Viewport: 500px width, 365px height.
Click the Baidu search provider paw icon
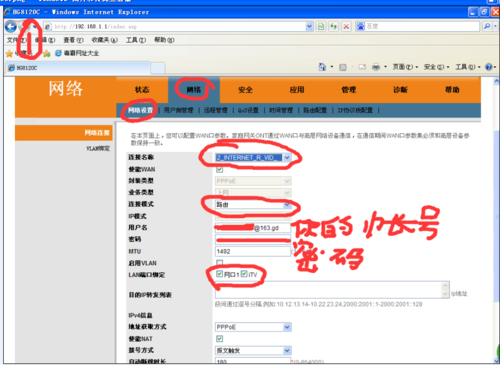tap(361, 26)
